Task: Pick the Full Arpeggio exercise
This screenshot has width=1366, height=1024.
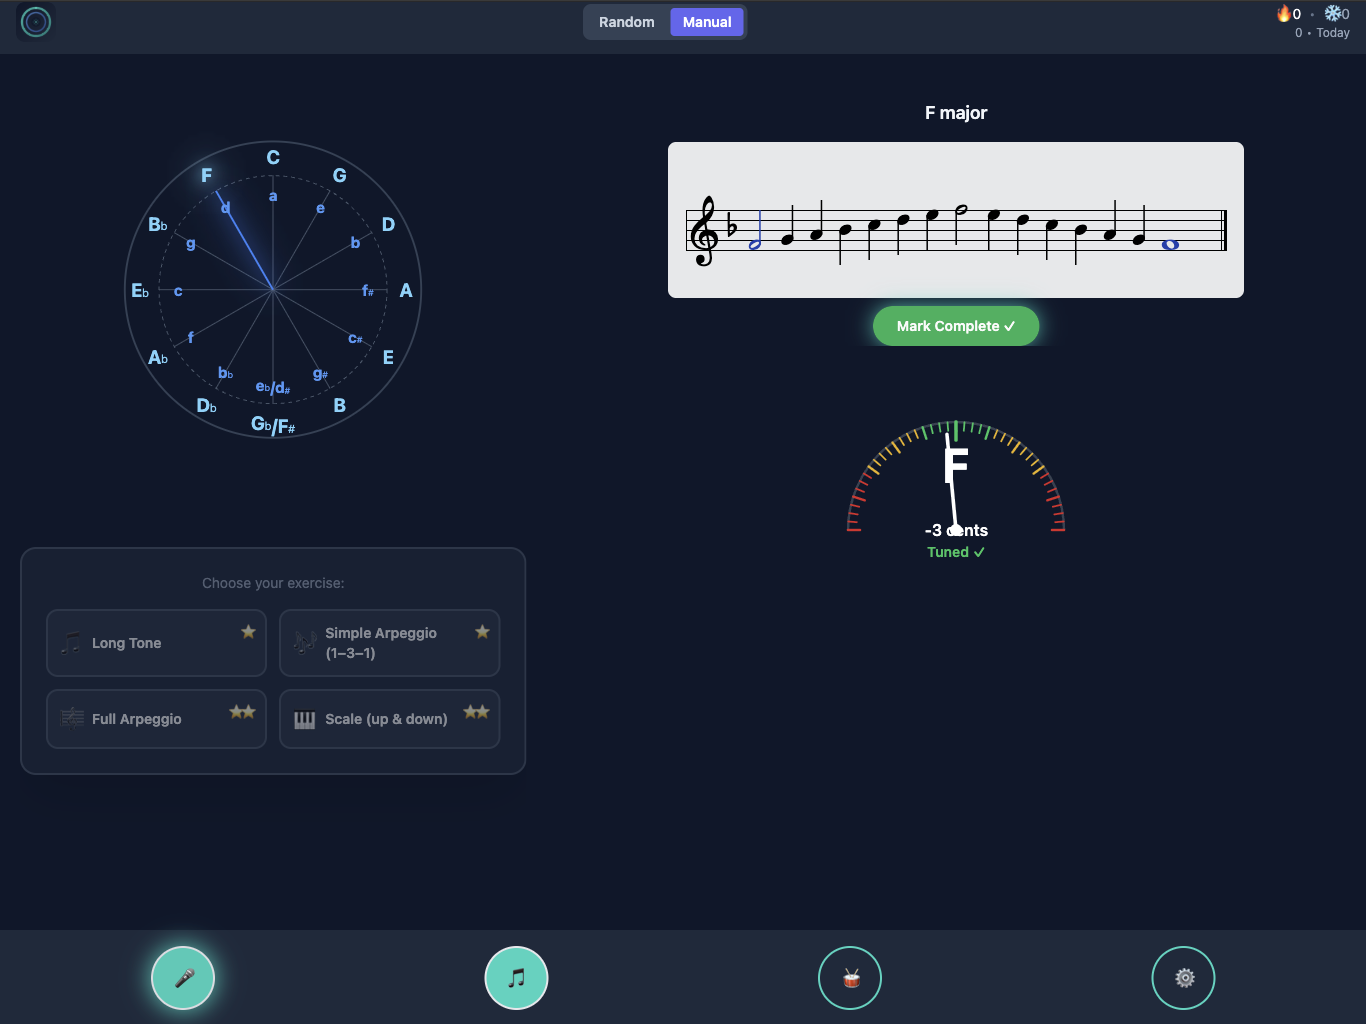Action: pyautogui.click(x=156, y=719)
